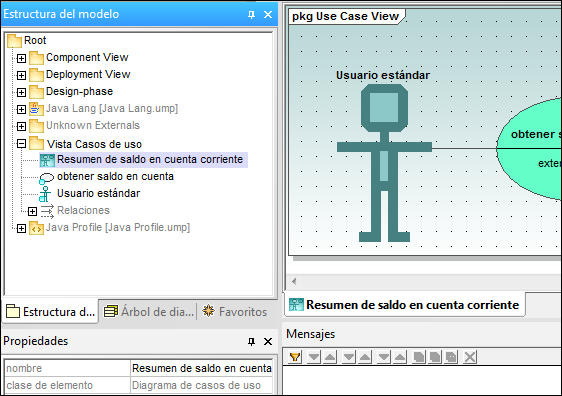Click the Component View folder icon
Image resolution: width=562 pixels, height=396 pixels.
[36, 58]
